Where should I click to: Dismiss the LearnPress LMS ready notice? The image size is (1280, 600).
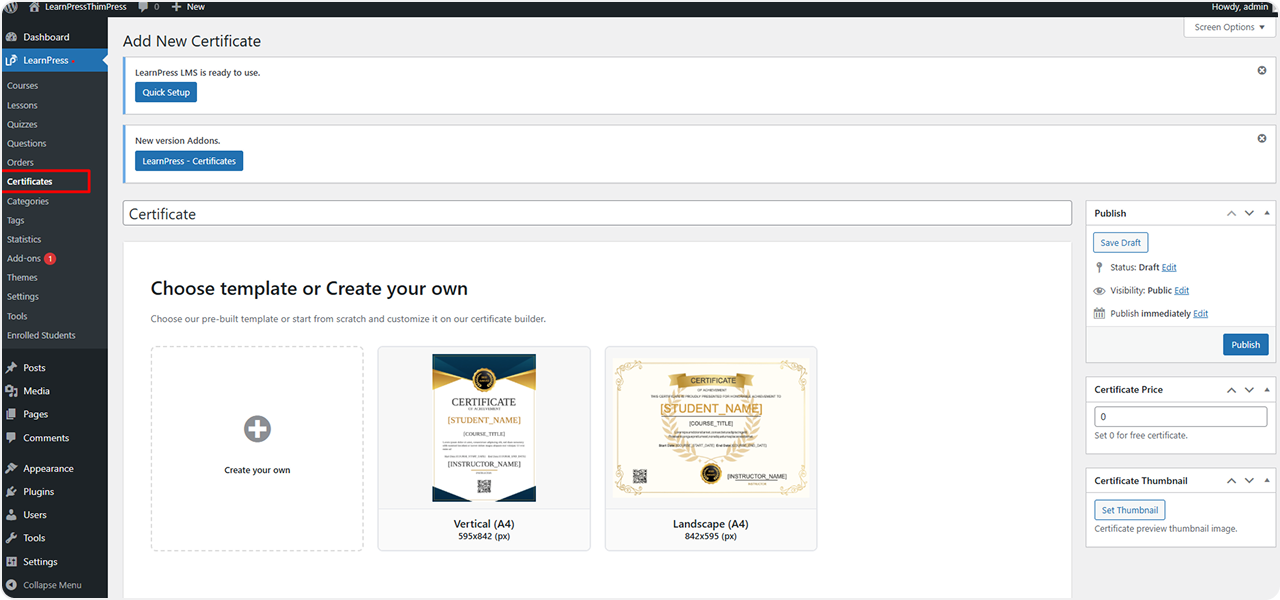[1262, 70]
